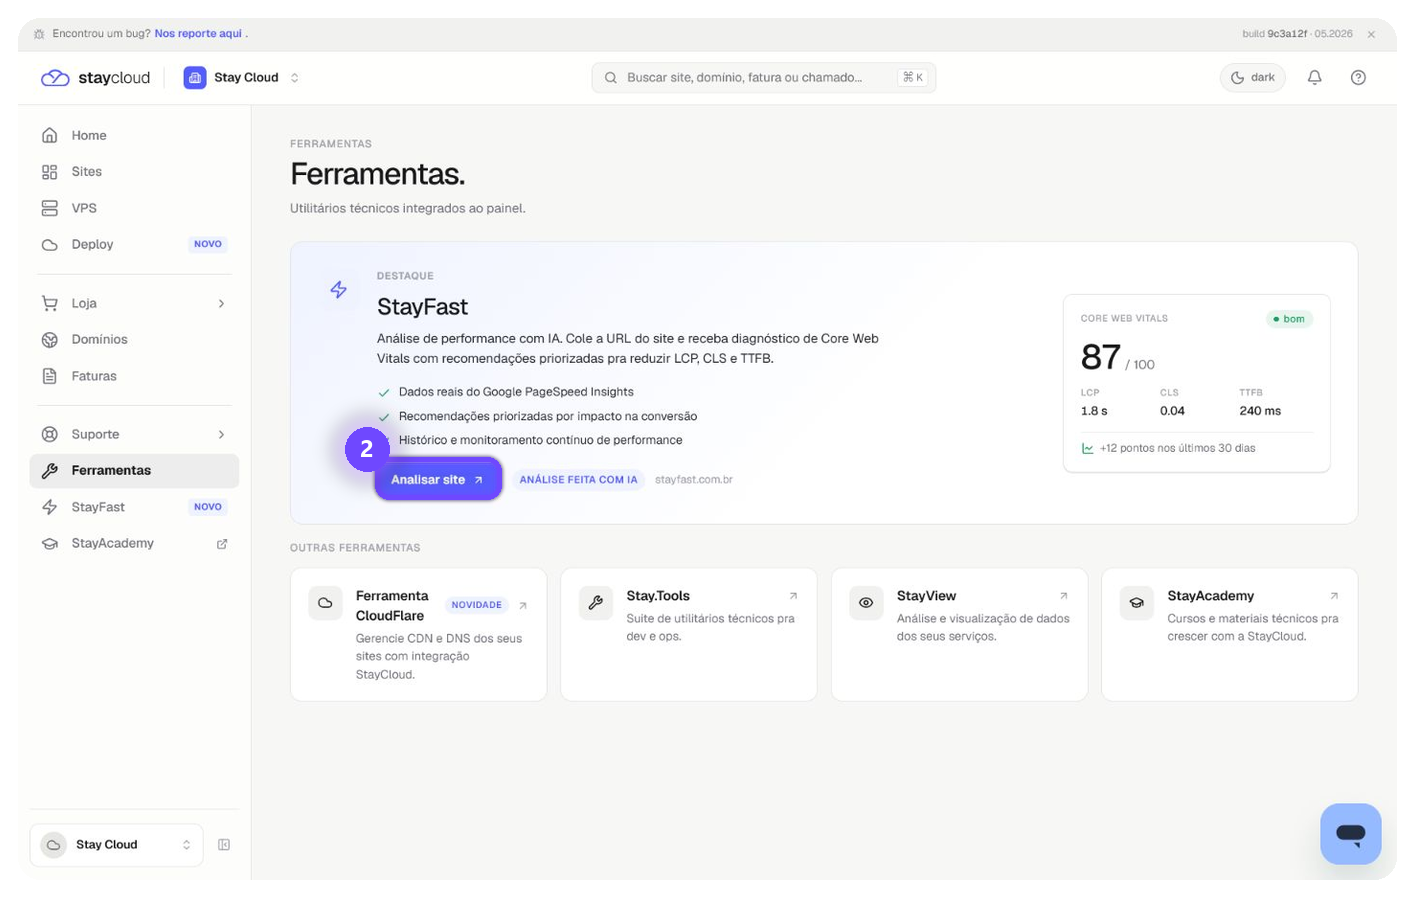This screenshot has width=1415, height=898.
Task: Click '+12 pontos nos últimos 30 dias'
Action: pos(1177,448)
